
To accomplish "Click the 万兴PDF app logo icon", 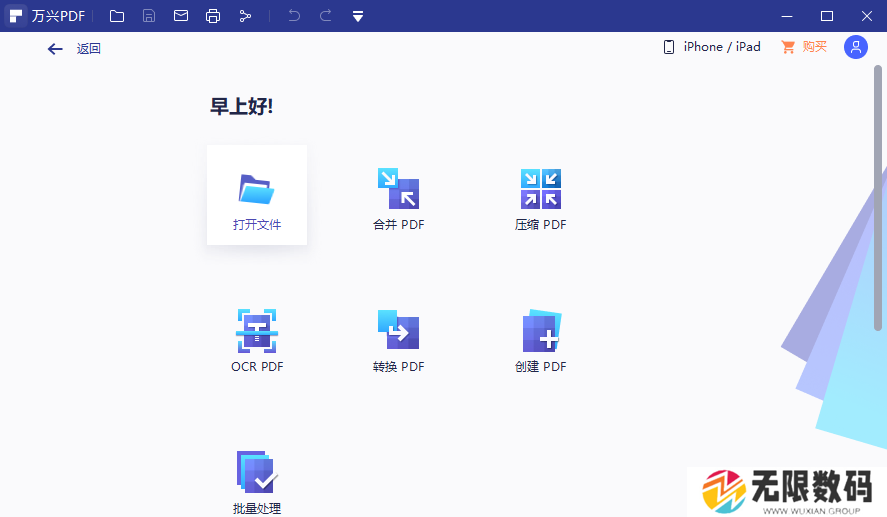I will click(x=16, y=16).
